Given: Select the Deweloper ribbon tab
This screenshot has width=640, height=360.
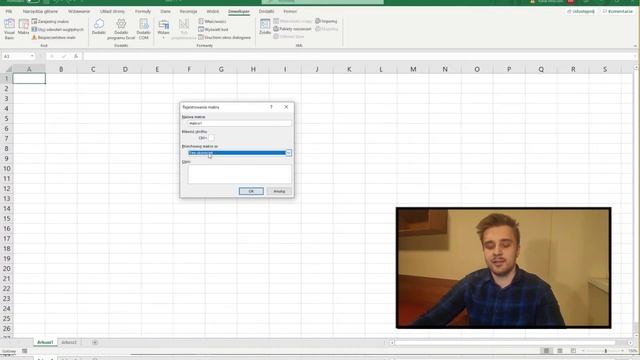Looking at the screenshot, I should point(239,11).
